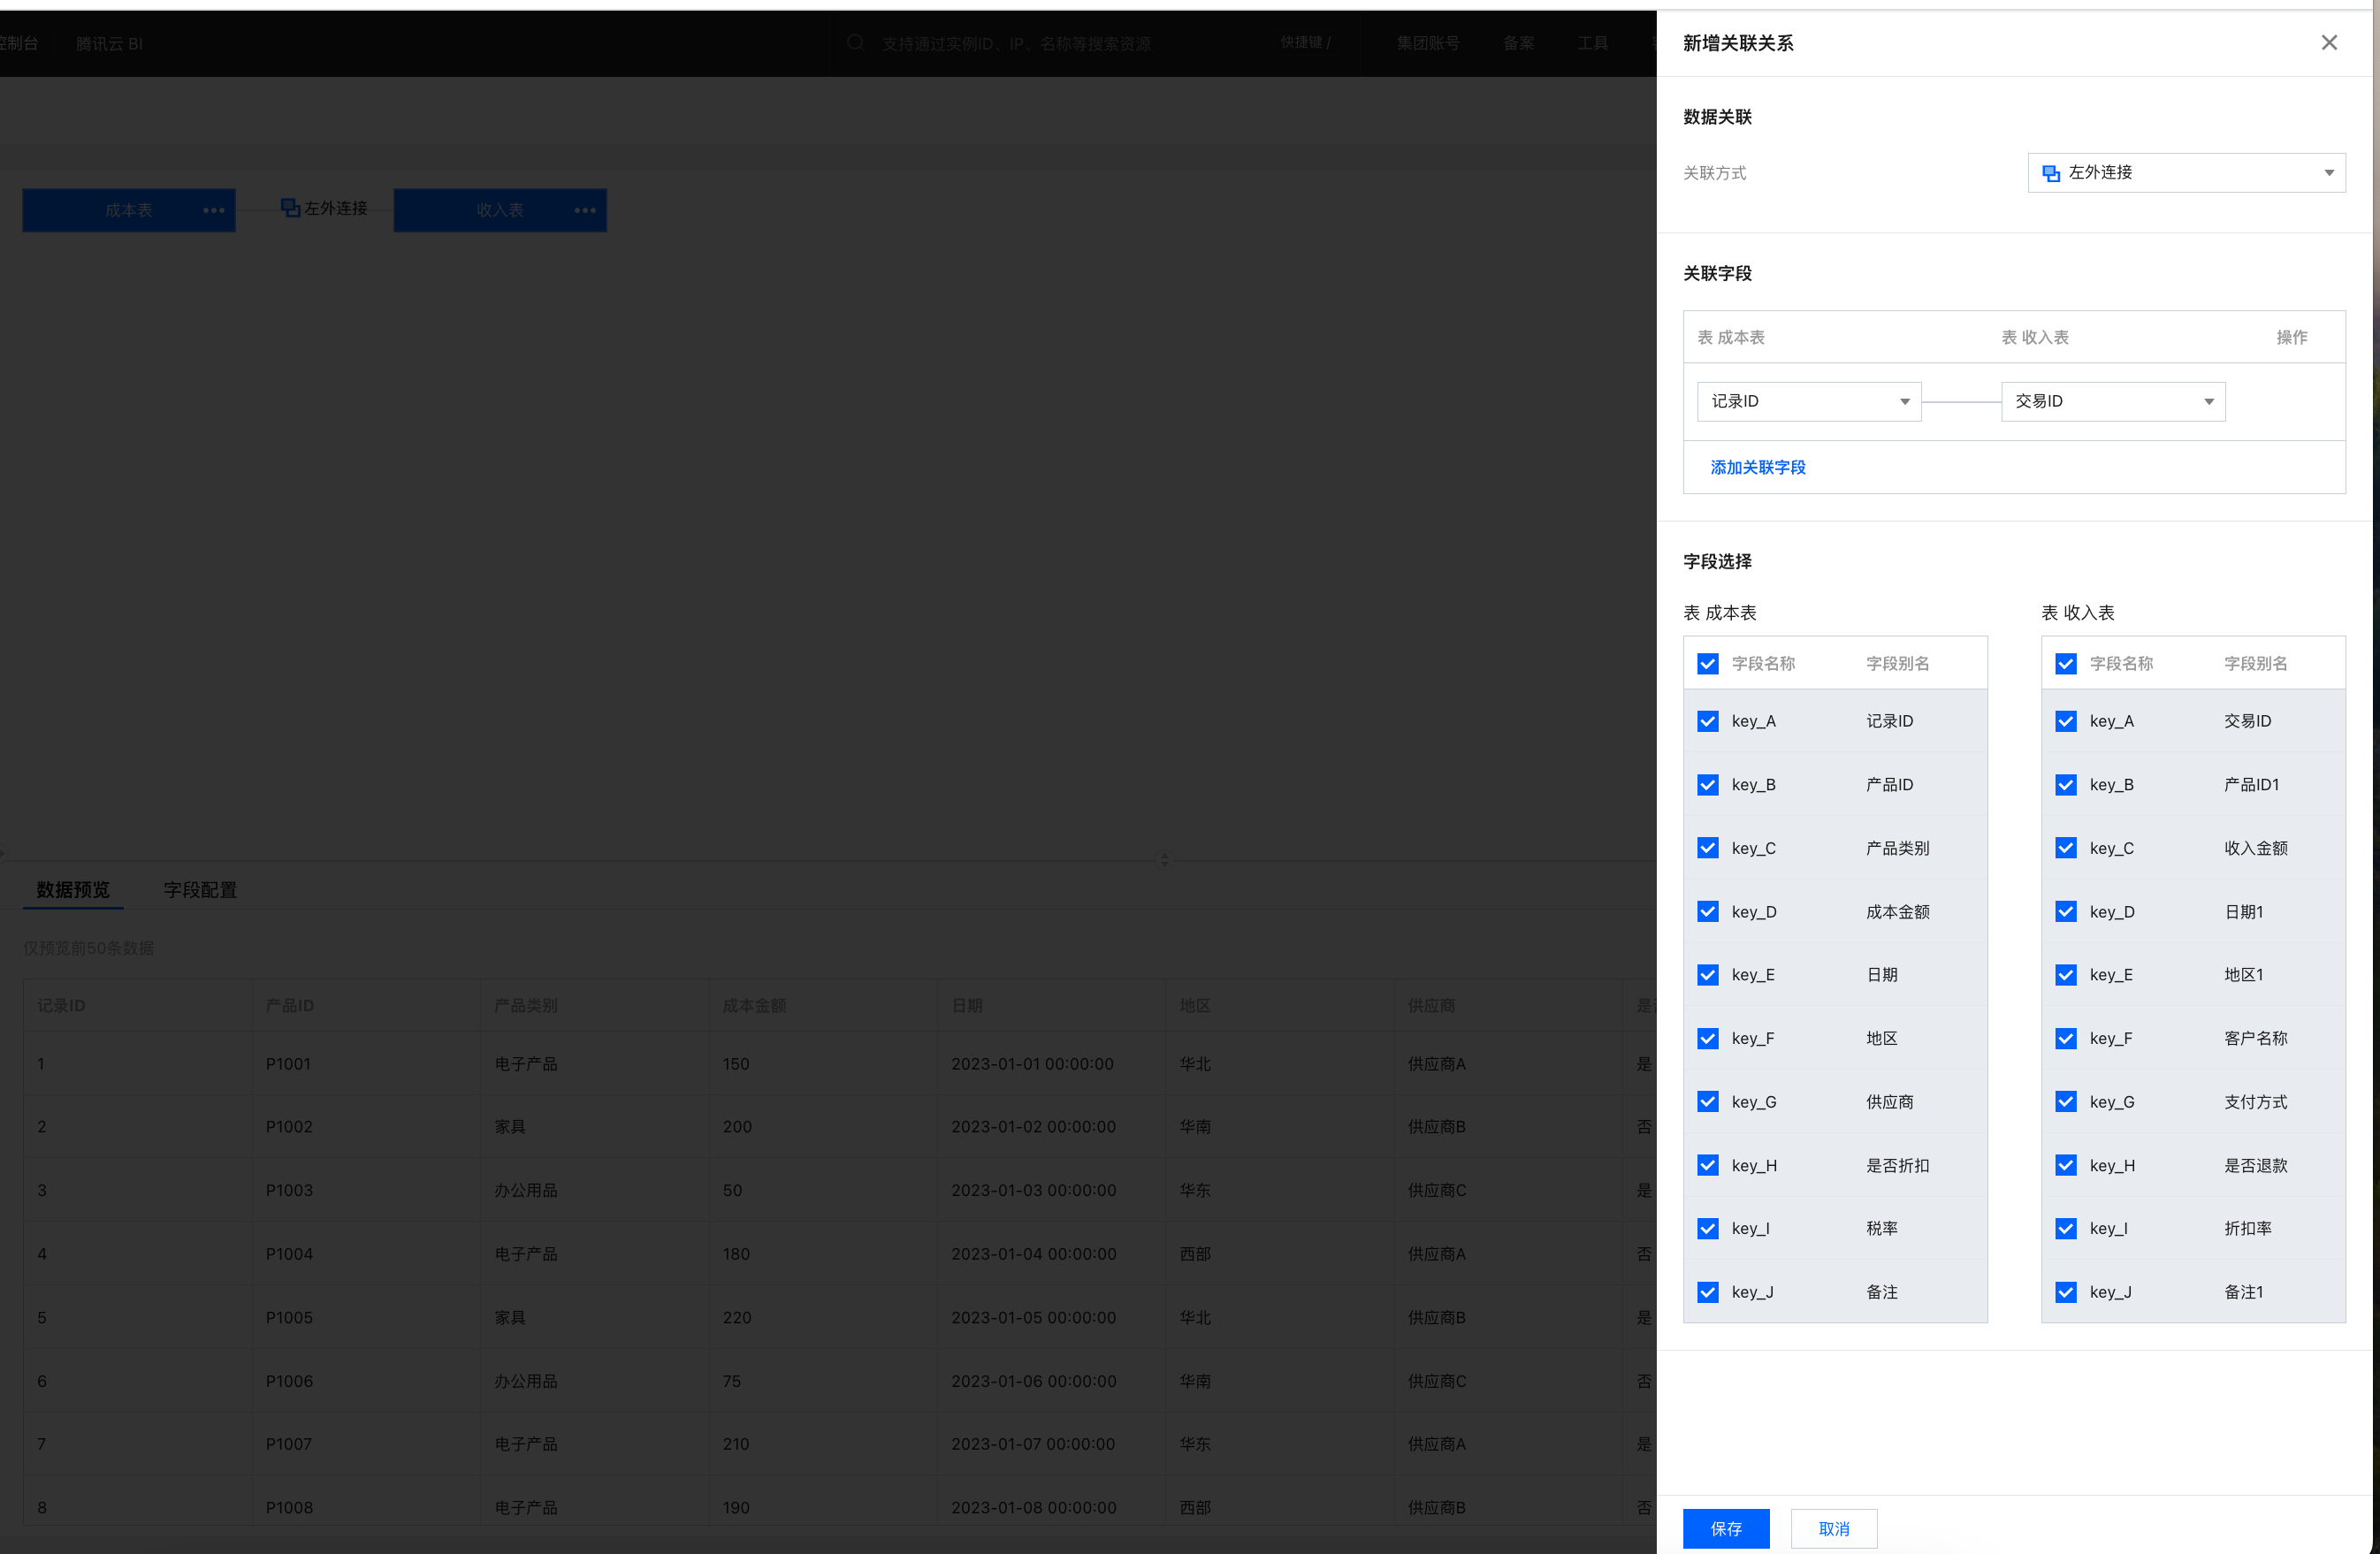The image size is (2380, 1554).
Task: Click the 添加关联字段 link
Action: (x=1758, y=467)
